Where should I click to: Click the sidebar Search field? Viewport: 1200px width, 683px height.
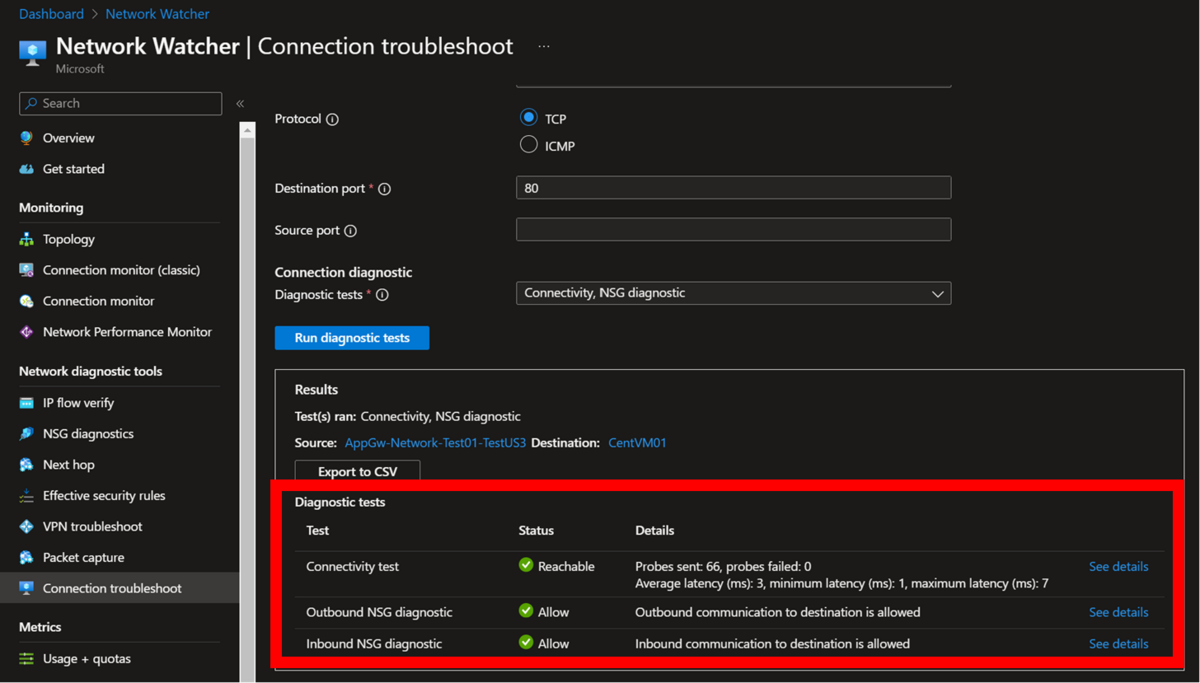coord(120,103)
